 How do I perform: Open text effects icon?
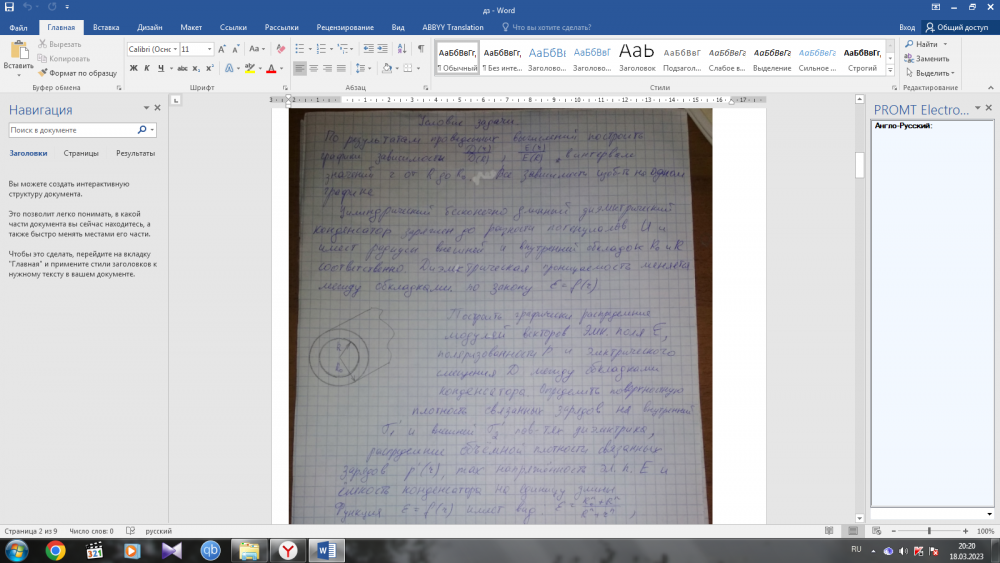click(229, 68)
